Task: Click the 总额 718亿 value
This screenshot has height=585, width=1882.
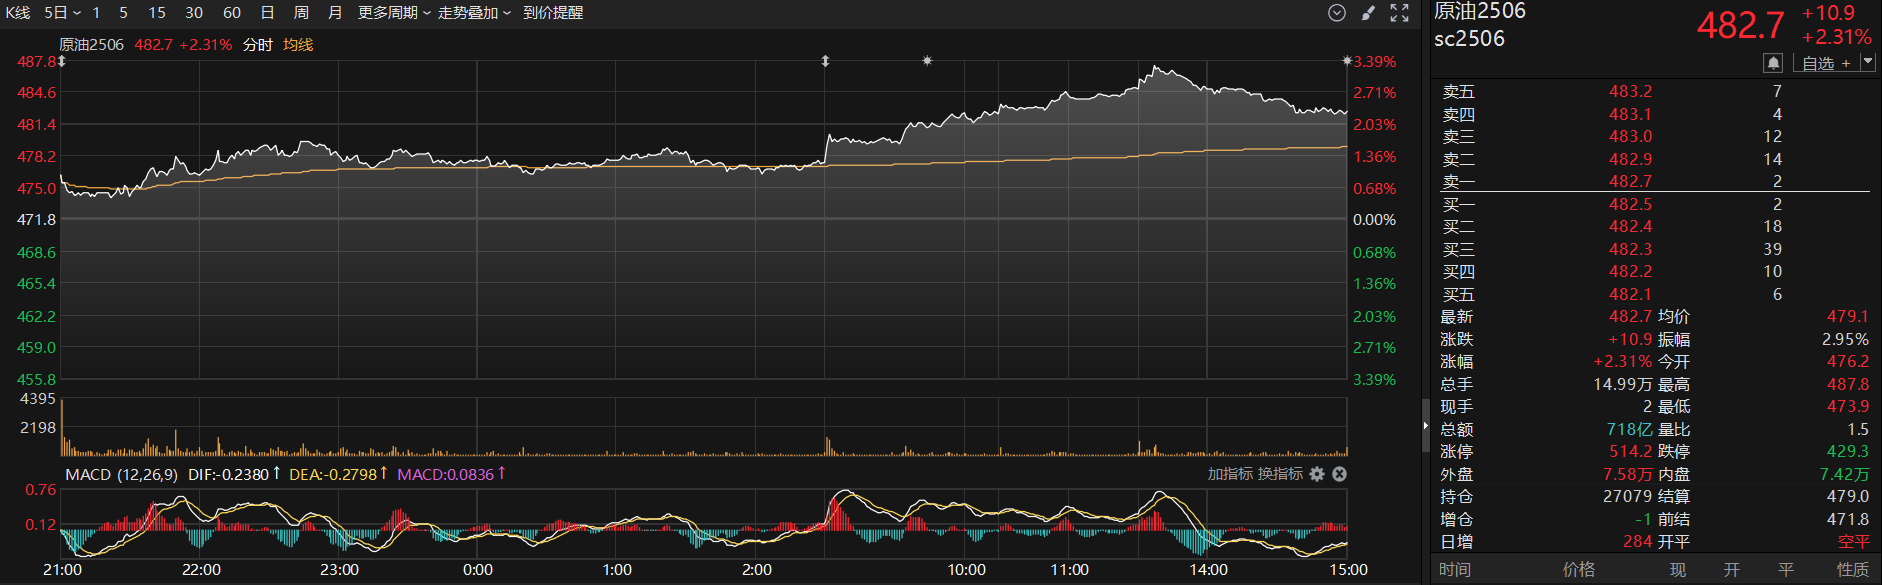Action: 1629,429
